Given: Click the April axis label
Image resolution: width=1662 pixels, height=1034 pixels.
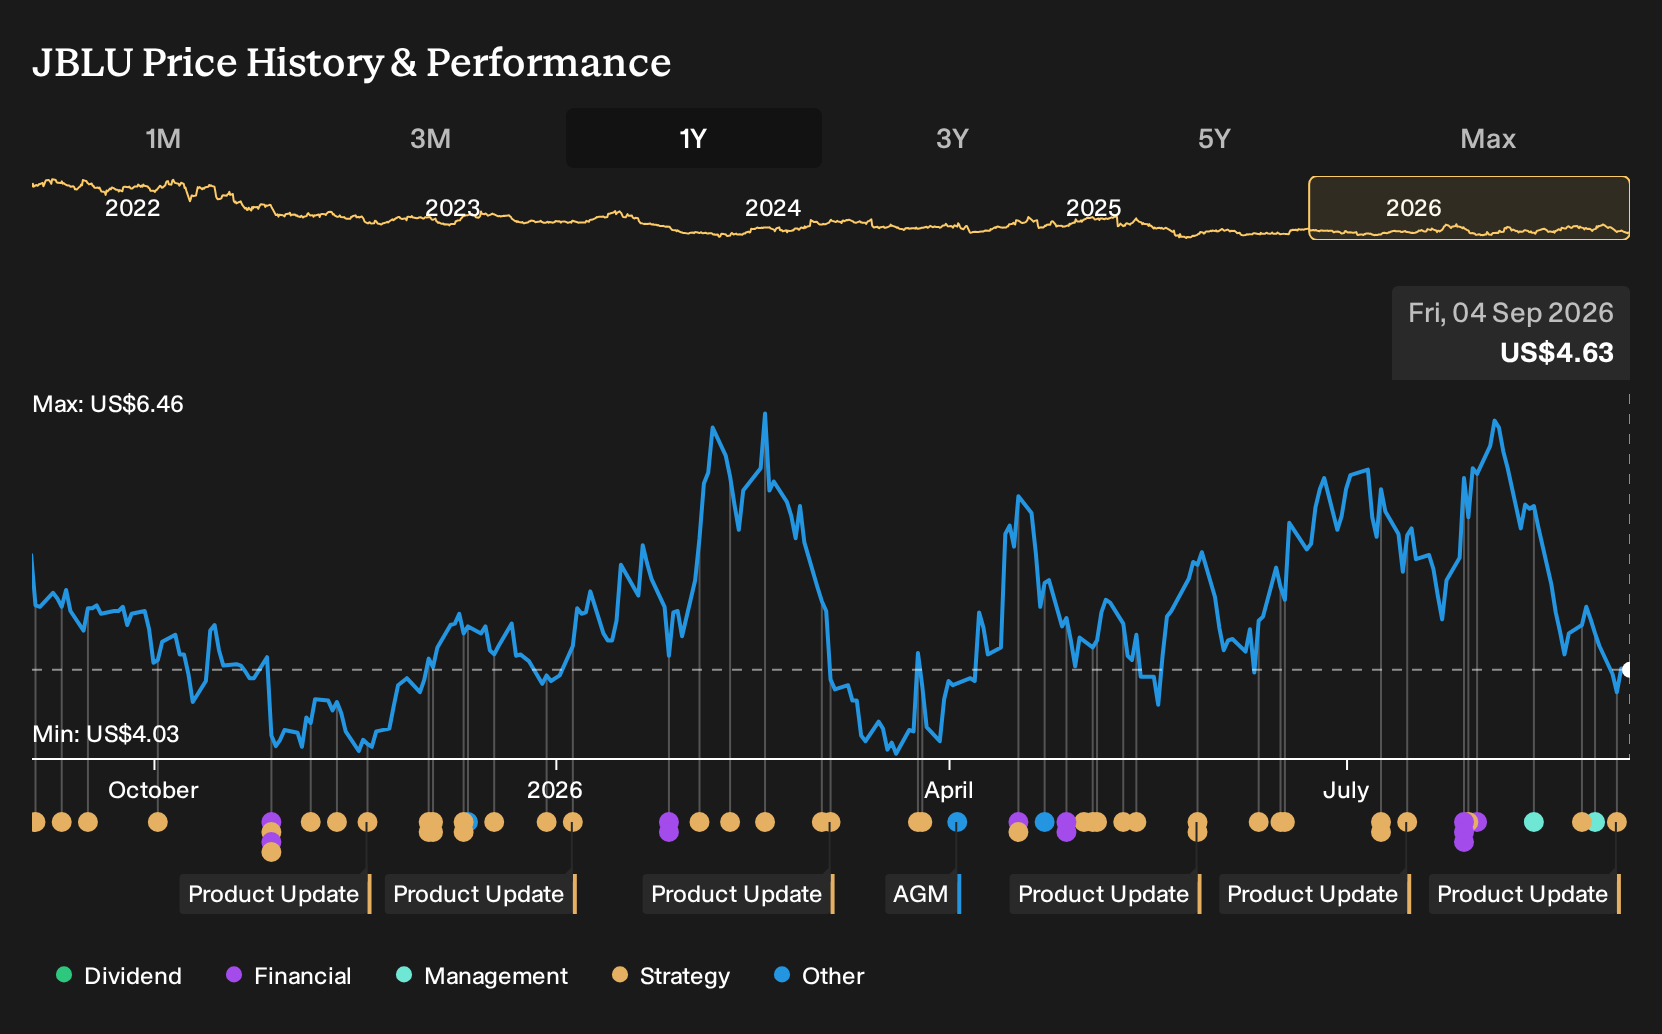Looking at the screenshot, I should tap(948, 790).
